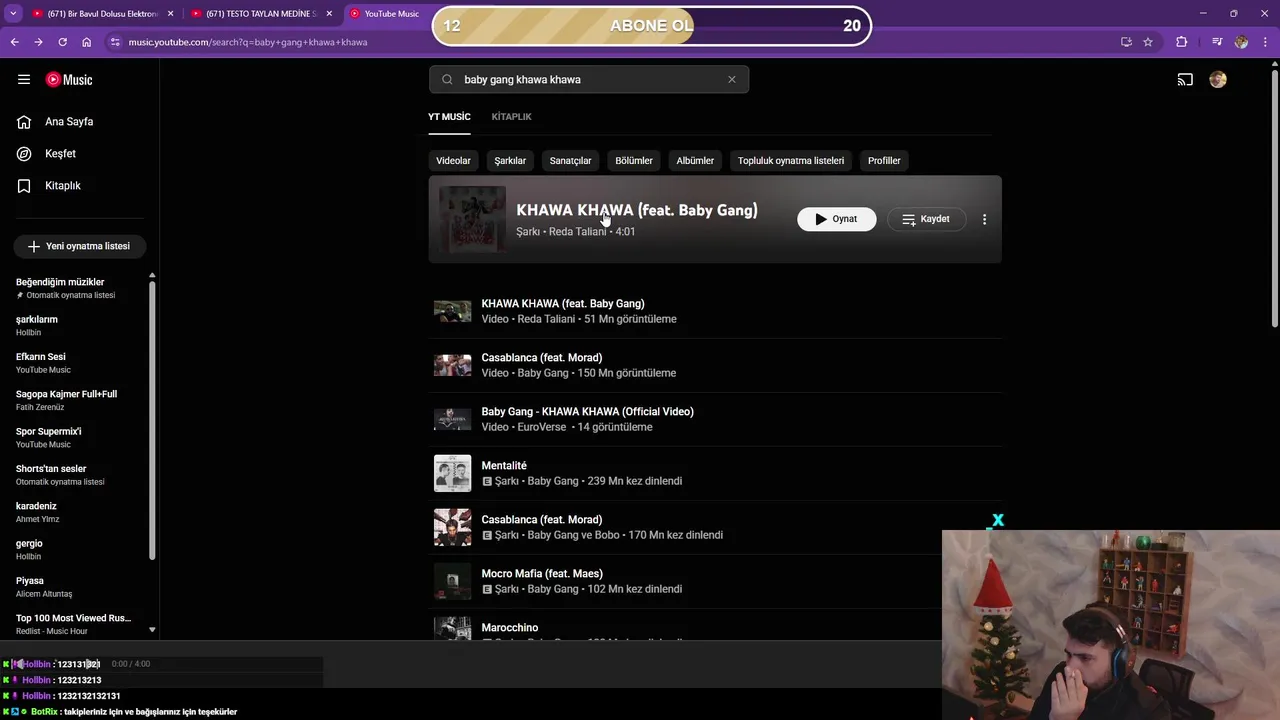This screenshot has height=720, width=1280.
Task: Switch to Bir Bavul Dolusu tab
Action: click(102, 14)
